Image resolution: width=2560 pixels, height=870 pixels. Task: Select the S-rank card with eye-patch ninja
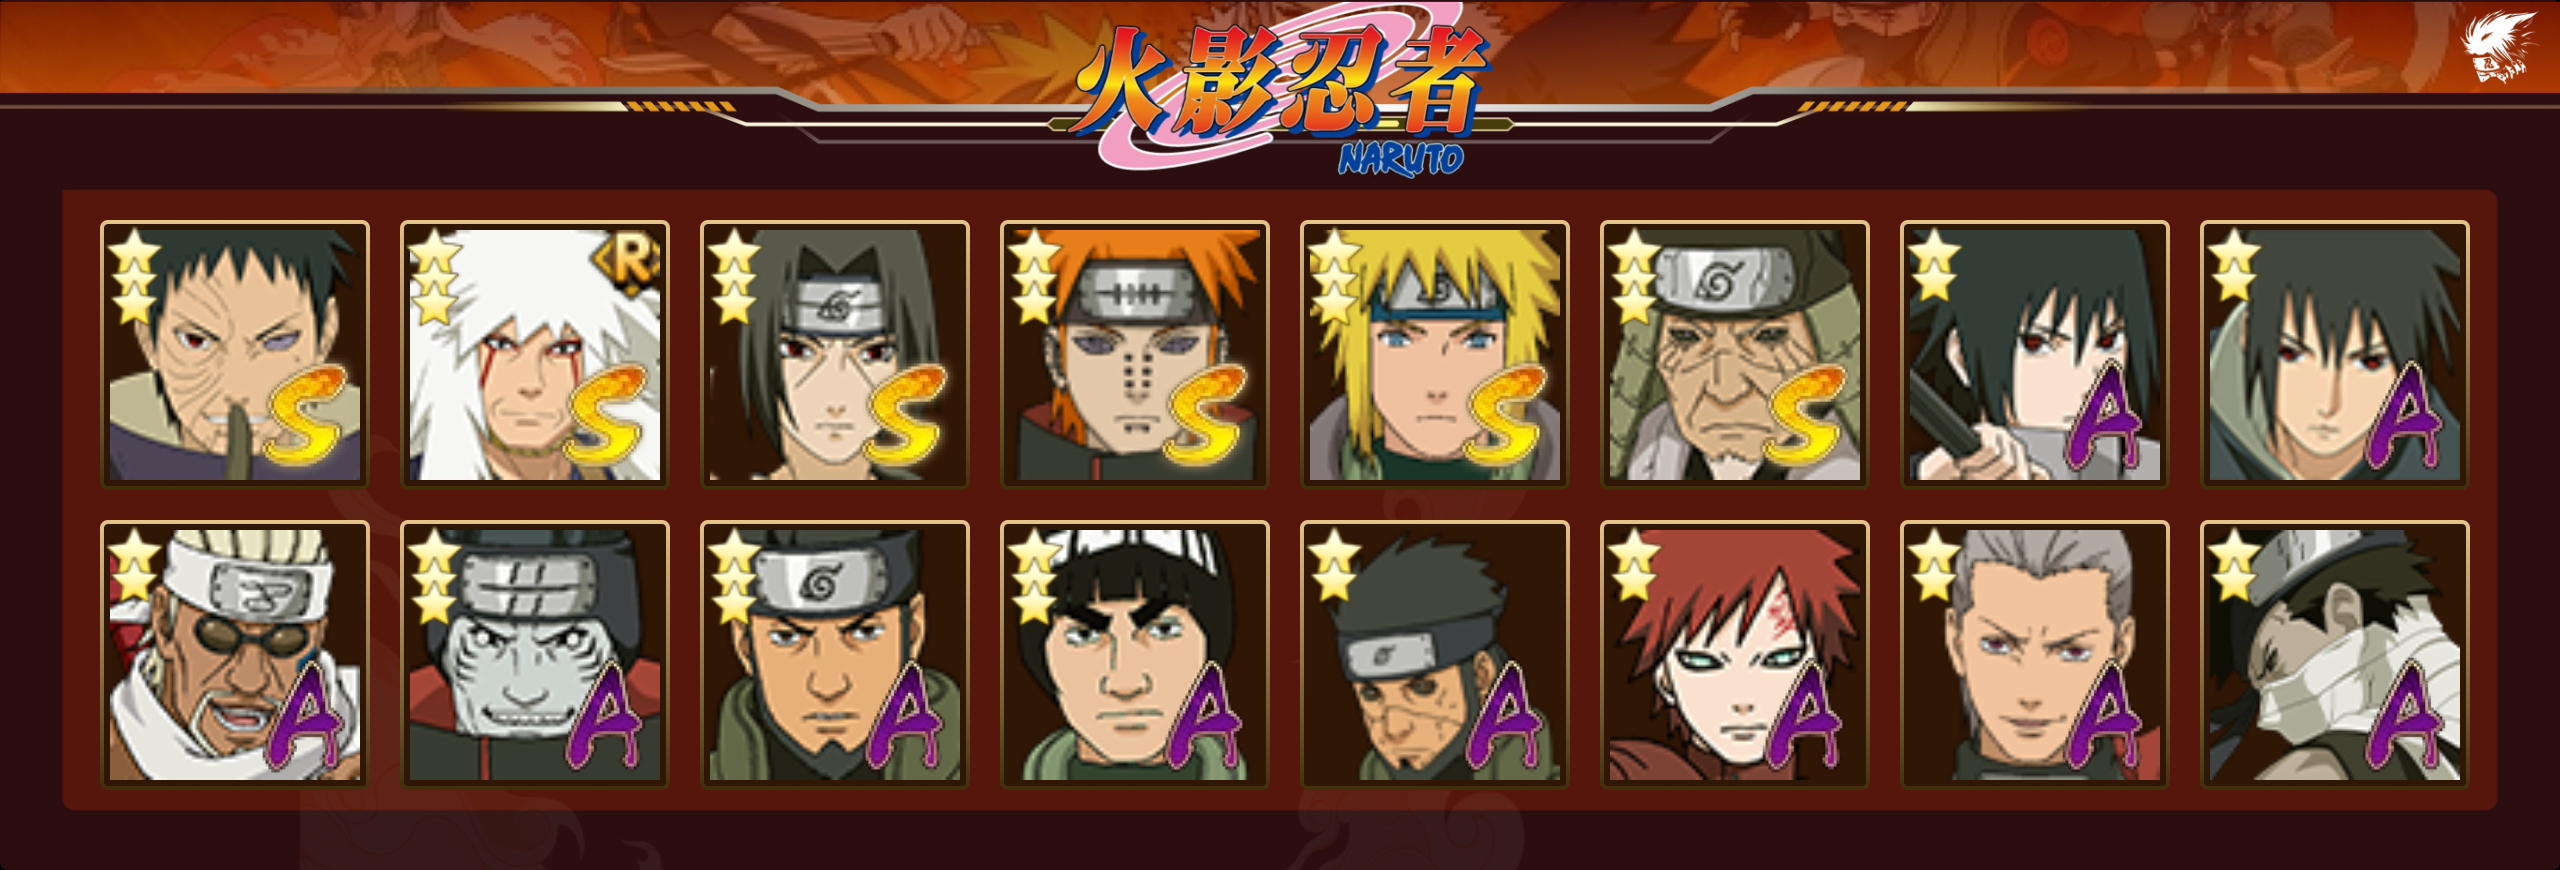[x=235, y=354]
